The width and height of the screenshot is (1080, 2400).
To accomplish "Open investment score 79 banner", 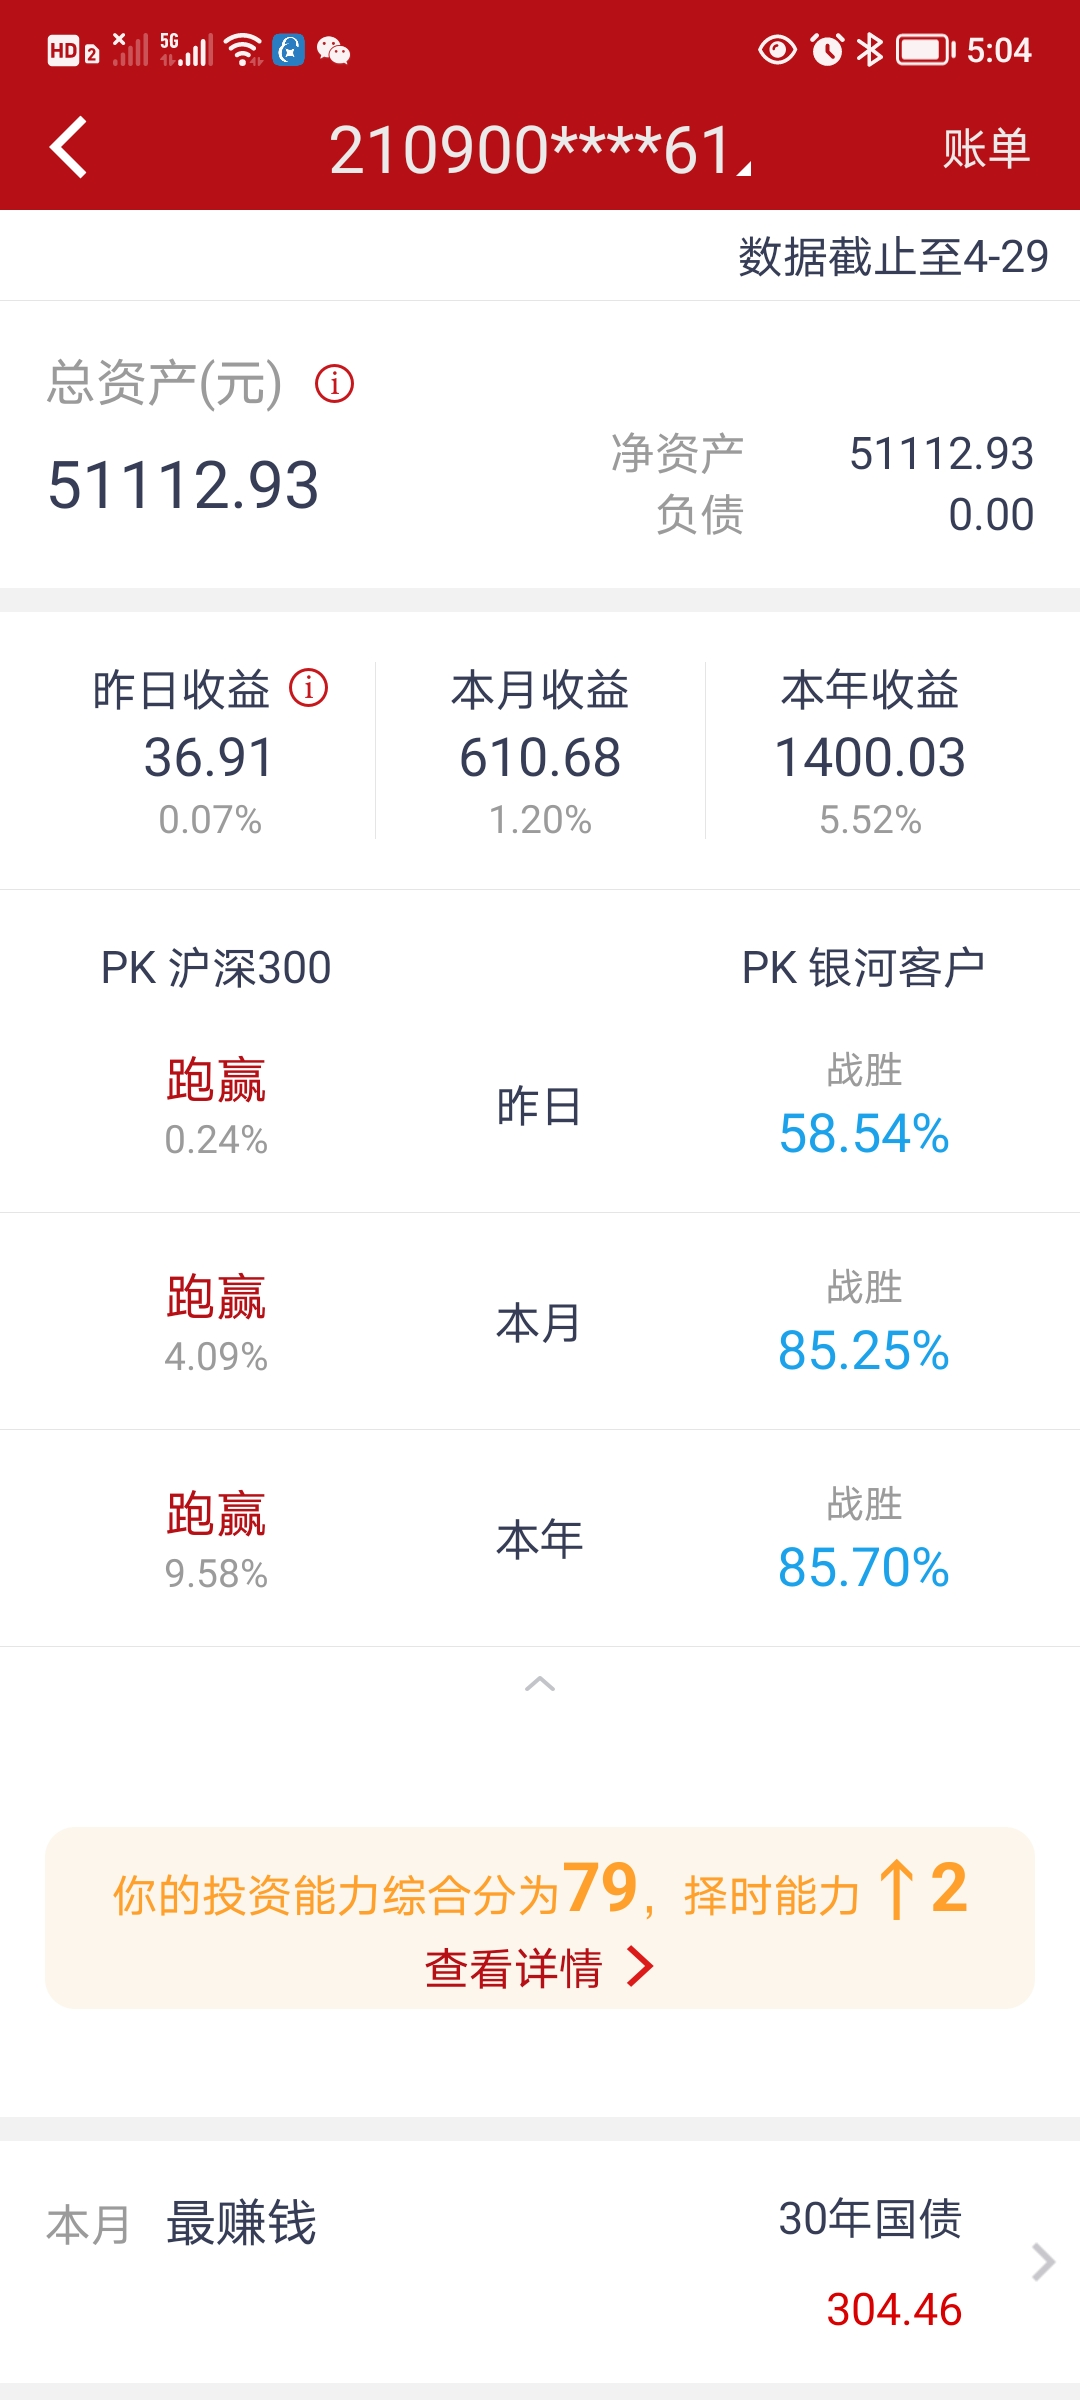I will point(540,1892).
